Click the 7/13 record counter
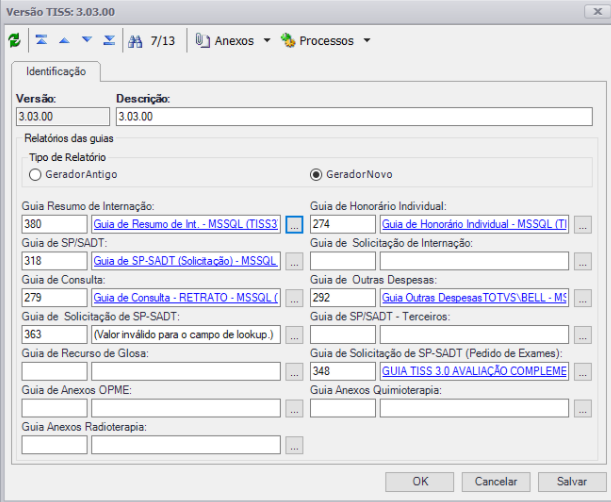Screen dimensions: 611x502 click(x=163, y=41)
